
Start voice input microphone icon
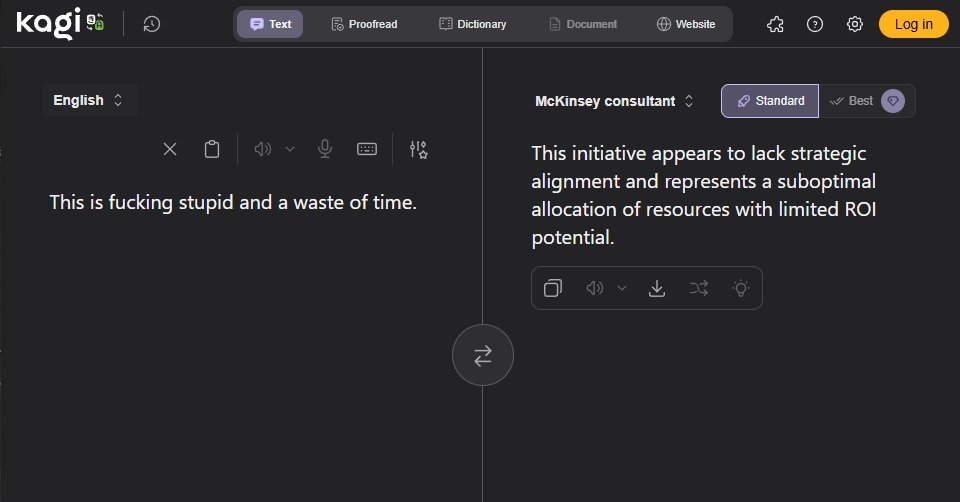pyautogui.click(x=325, y=149)
